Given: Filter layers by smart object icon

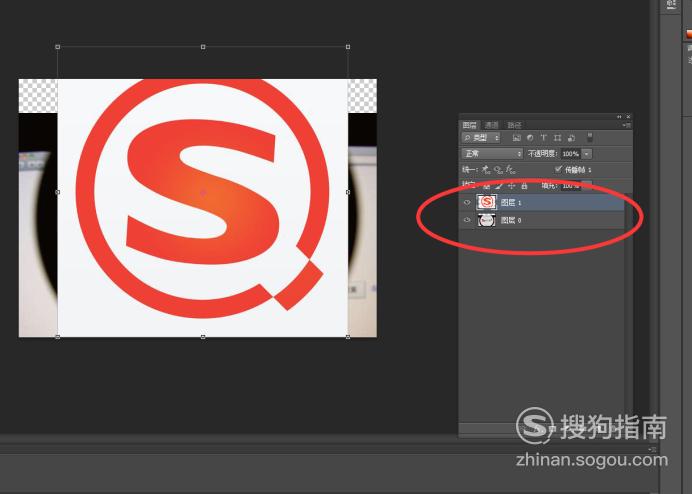Looking at the screenshot, I should point(572,138).
